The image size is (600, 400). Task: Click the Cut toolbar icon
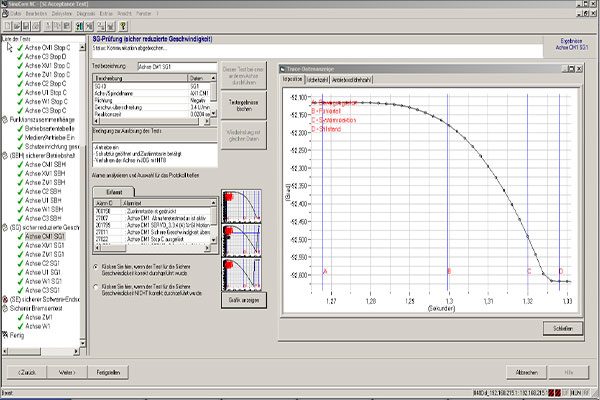click(48, 26)
